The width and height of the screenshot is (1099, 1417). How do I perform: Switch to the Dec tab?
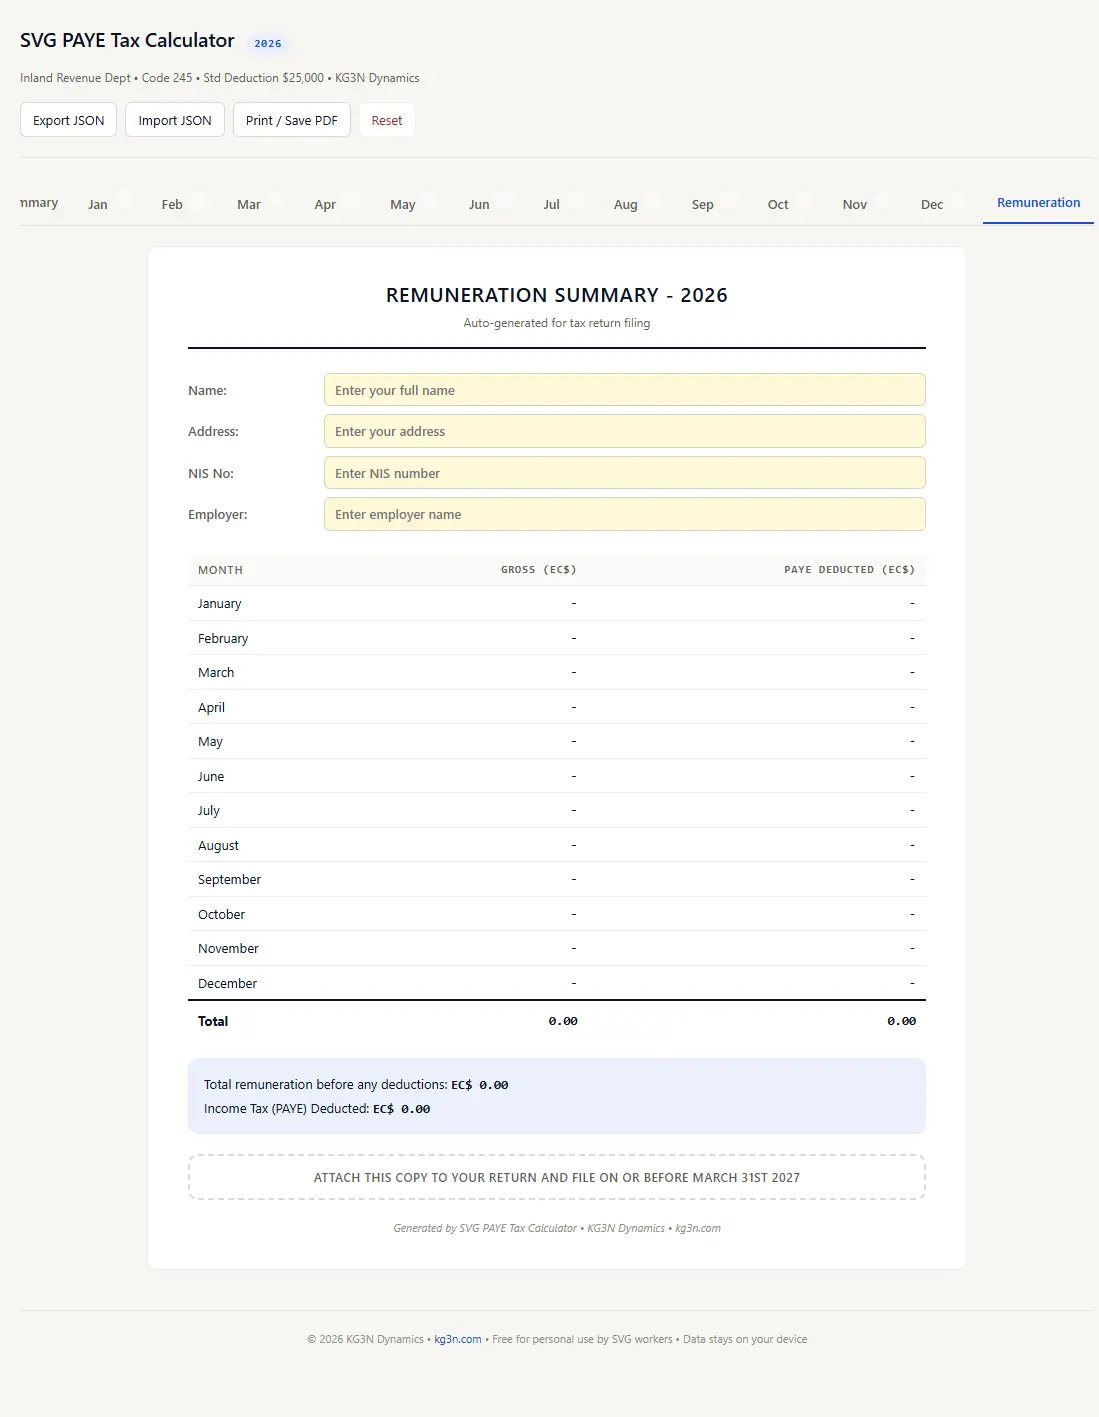932,204
